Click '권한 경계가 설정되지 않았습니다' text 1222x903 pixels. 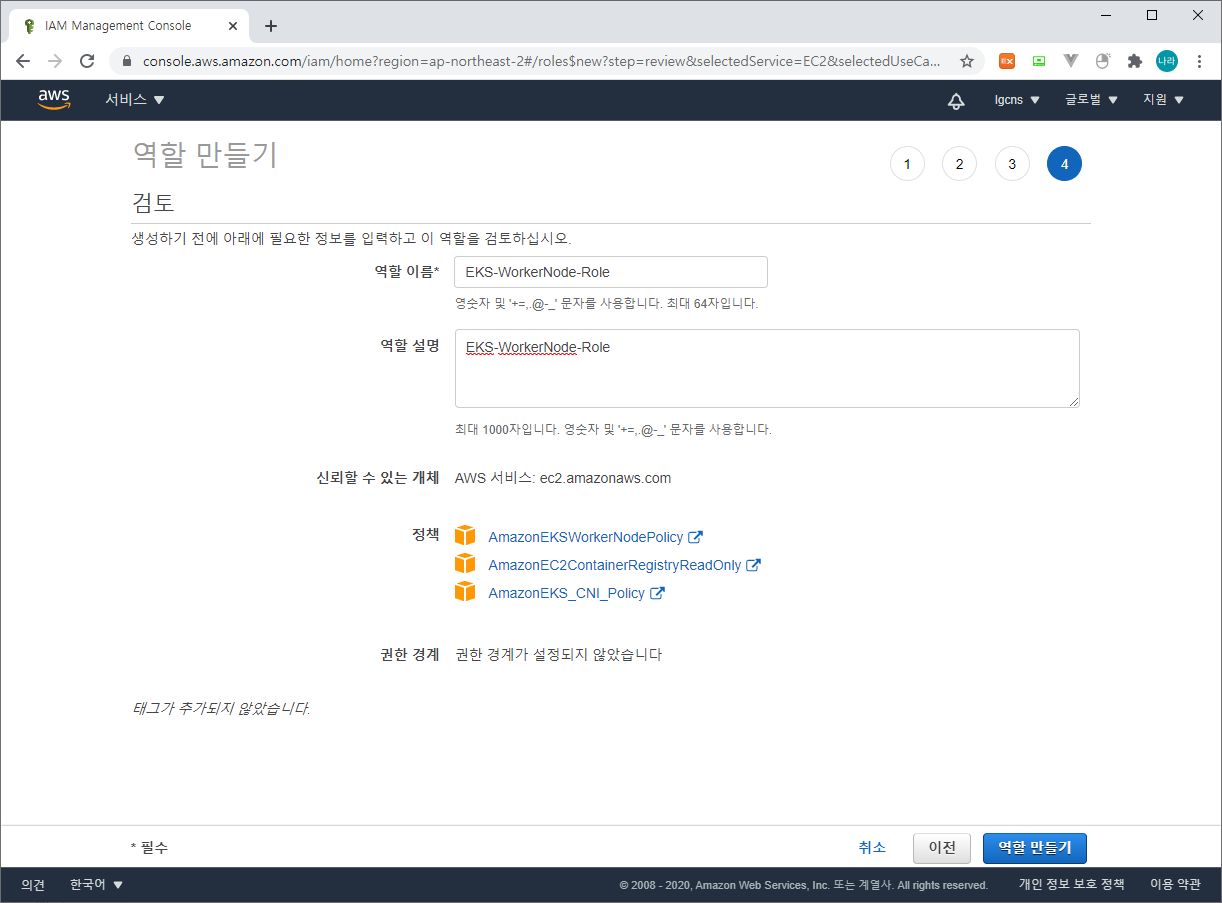(x=558, y=655)
